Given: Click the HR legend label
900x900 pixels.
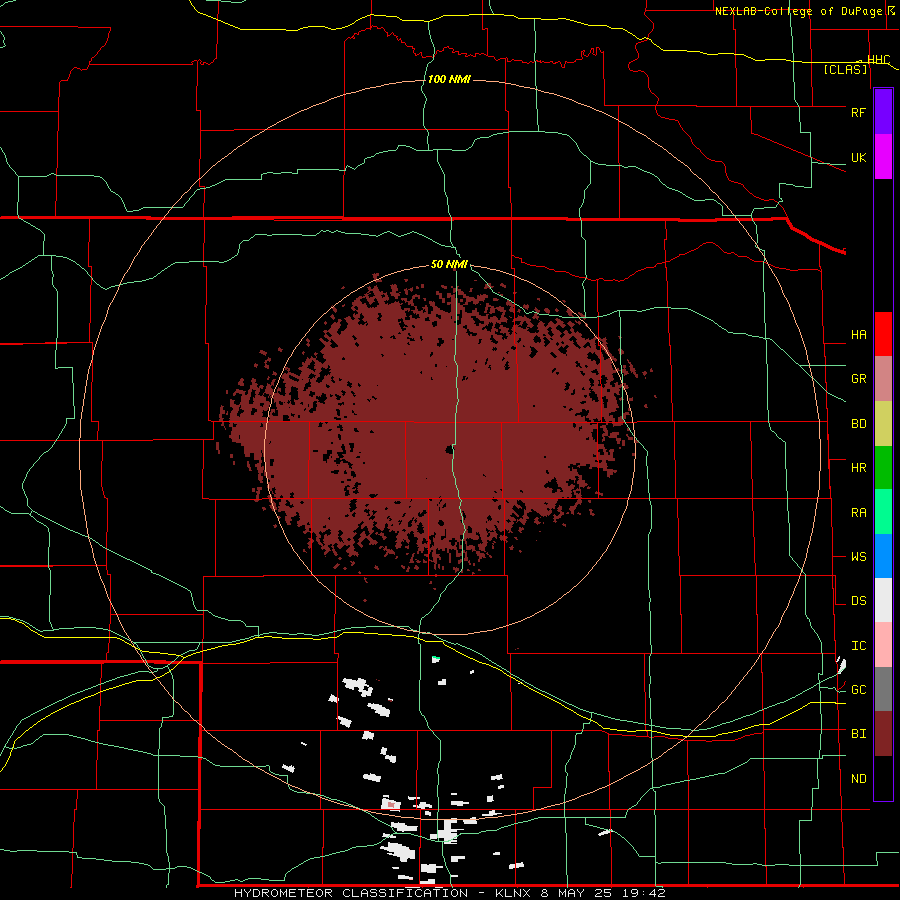Looking at the screenshot, I should [858, 468].
